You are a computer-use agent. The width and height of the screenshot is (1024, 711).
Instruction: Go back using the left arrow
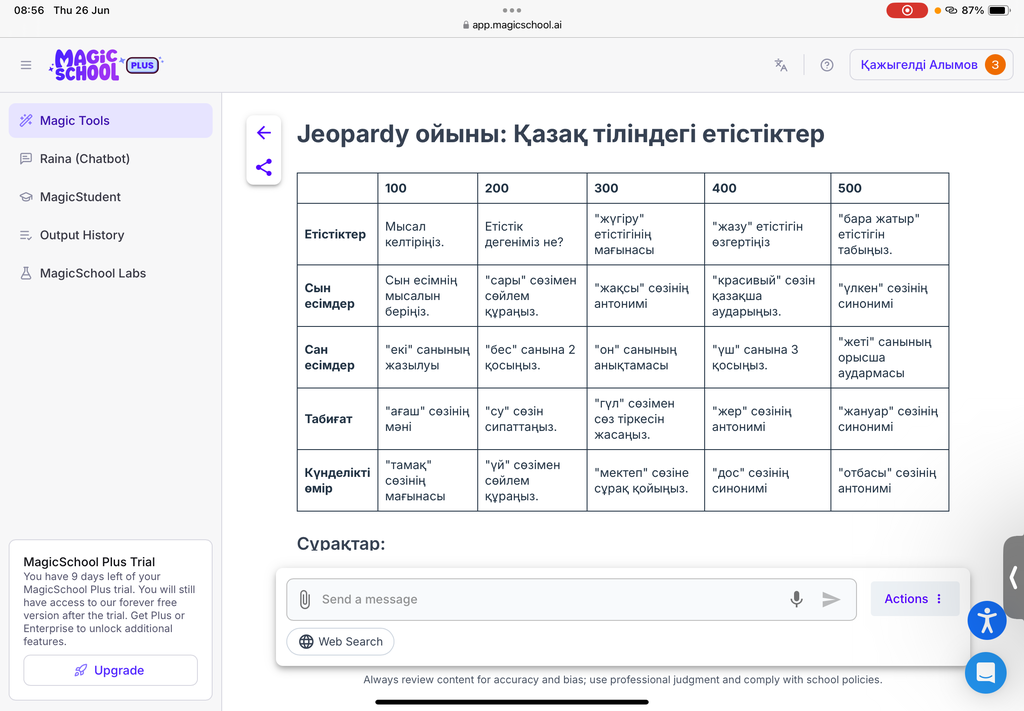tap(264, 133)
